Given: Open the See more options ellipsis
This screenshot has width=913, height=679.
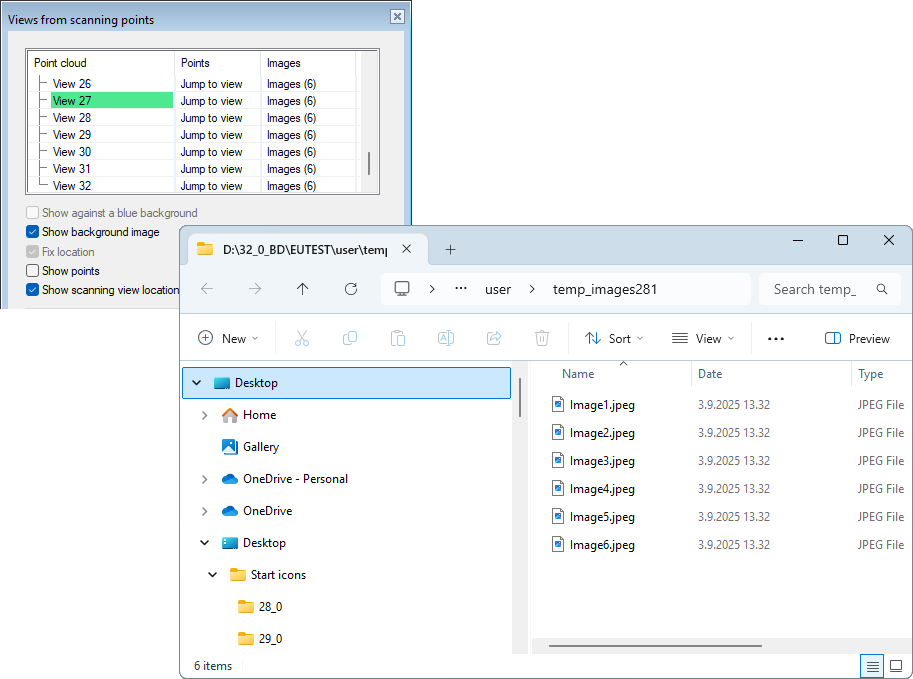Looking at the screenshot, I should coord(775,339).
